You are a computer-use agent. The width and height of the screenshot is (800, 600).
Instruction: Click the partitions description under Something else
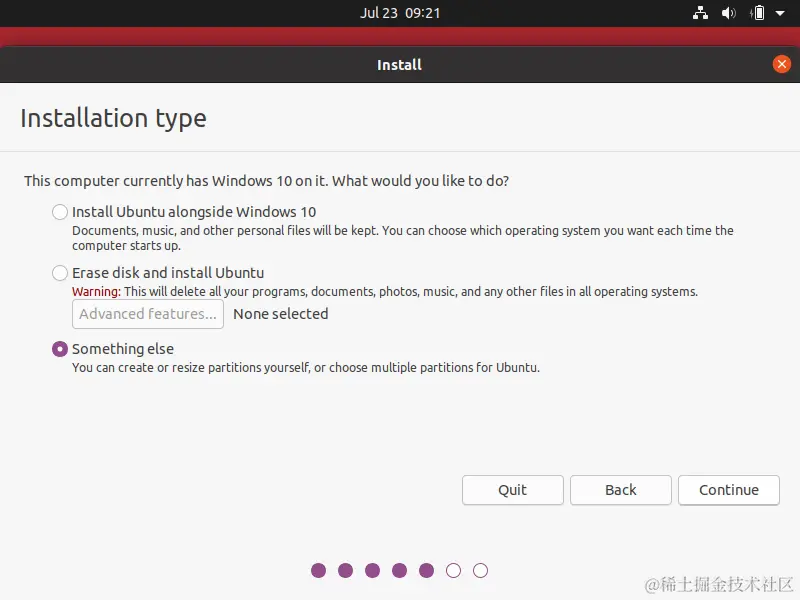306,368
